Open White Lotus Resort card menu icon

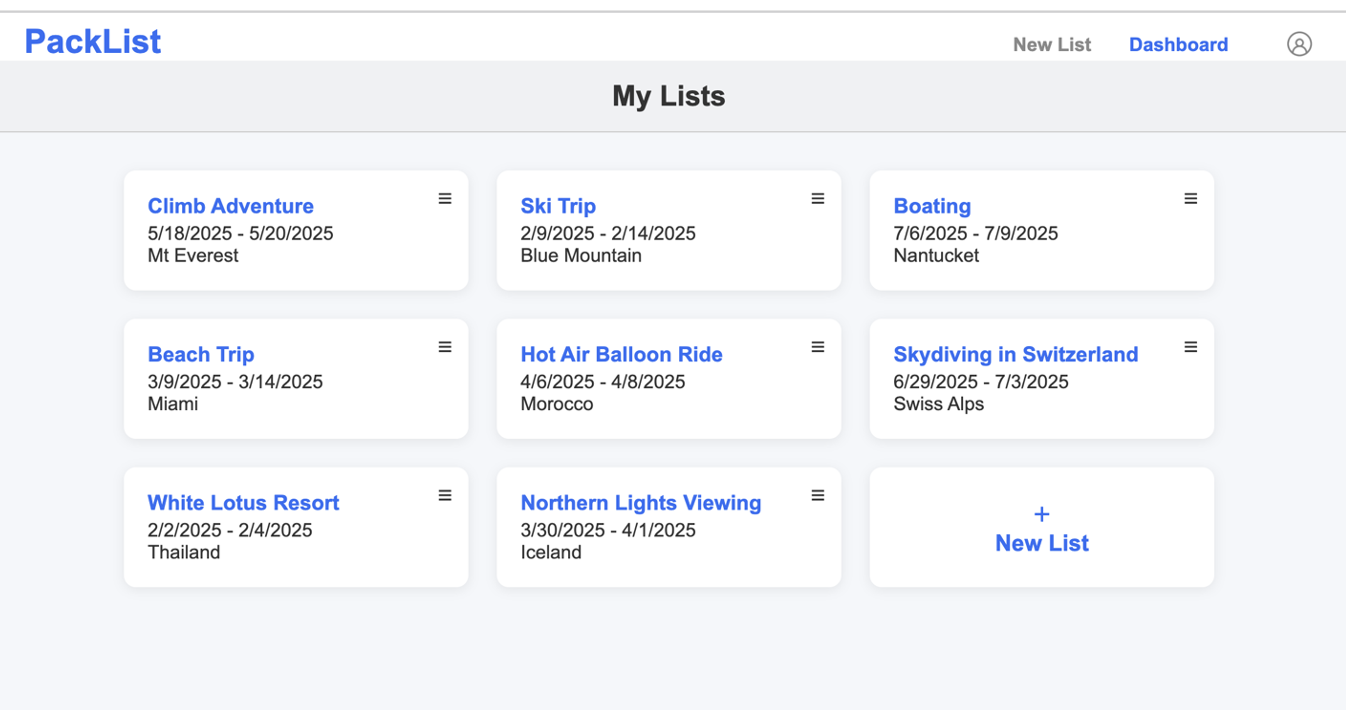click(445, 495)
